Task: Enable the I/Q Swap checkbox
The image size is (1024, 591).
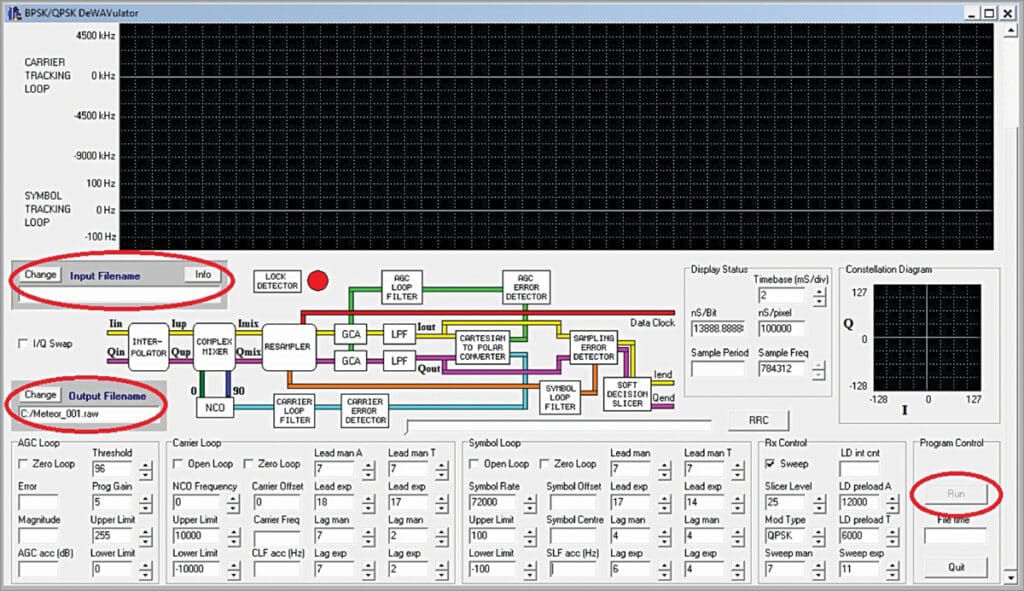Action: [24, 344]
